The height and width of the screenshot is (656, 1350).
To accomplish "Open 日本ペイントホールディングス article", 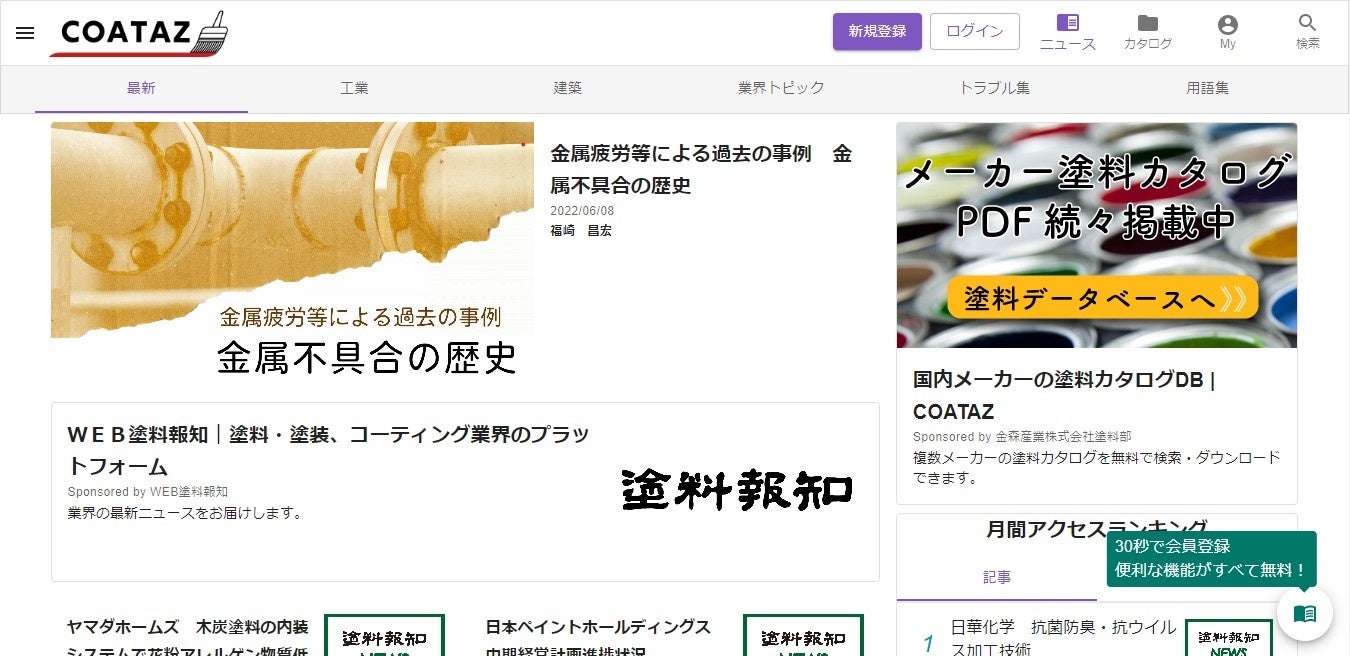I will [598, 636].
